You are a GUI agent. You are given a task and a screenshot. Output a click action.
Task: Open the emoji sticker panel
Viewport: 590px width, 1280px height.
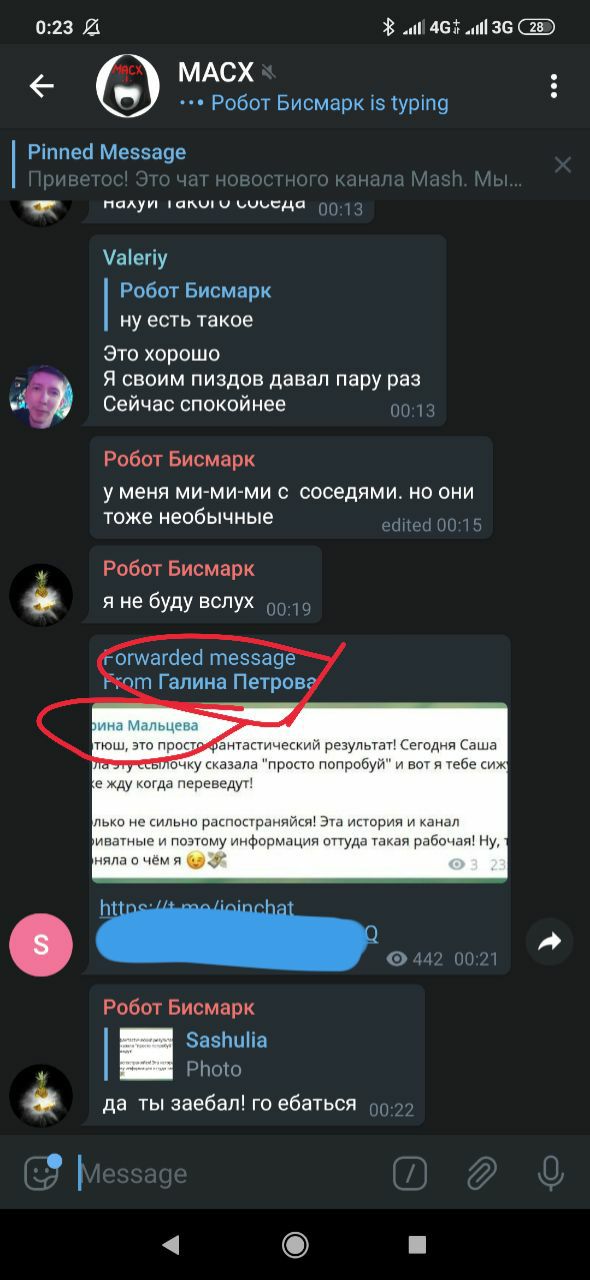pos(41,1172)
